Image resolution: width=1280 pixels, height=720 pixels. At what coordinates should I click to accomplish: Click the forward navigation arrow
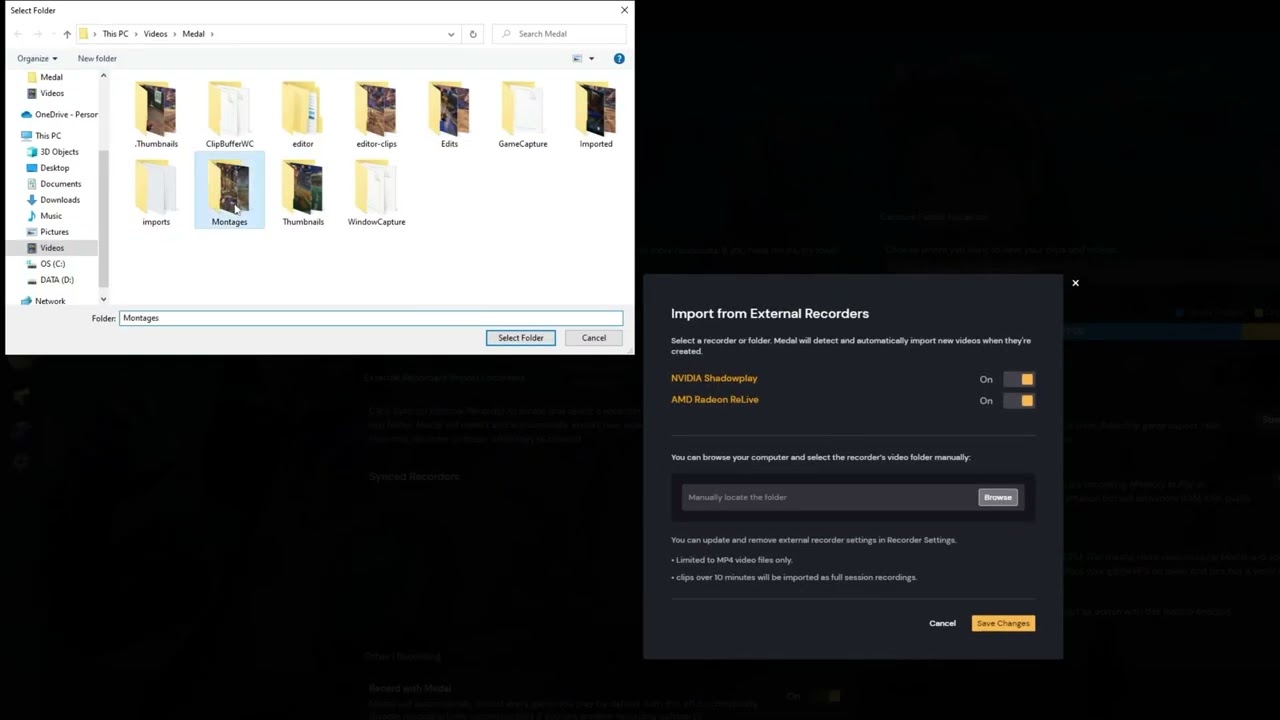[38, 34]
